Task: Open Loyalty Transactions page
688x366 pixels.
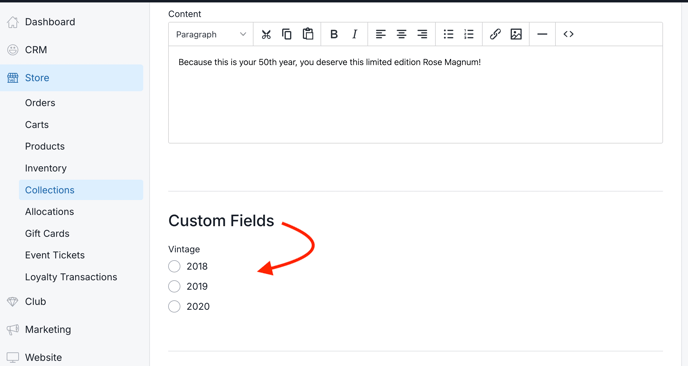Action: tap(71, 277)
